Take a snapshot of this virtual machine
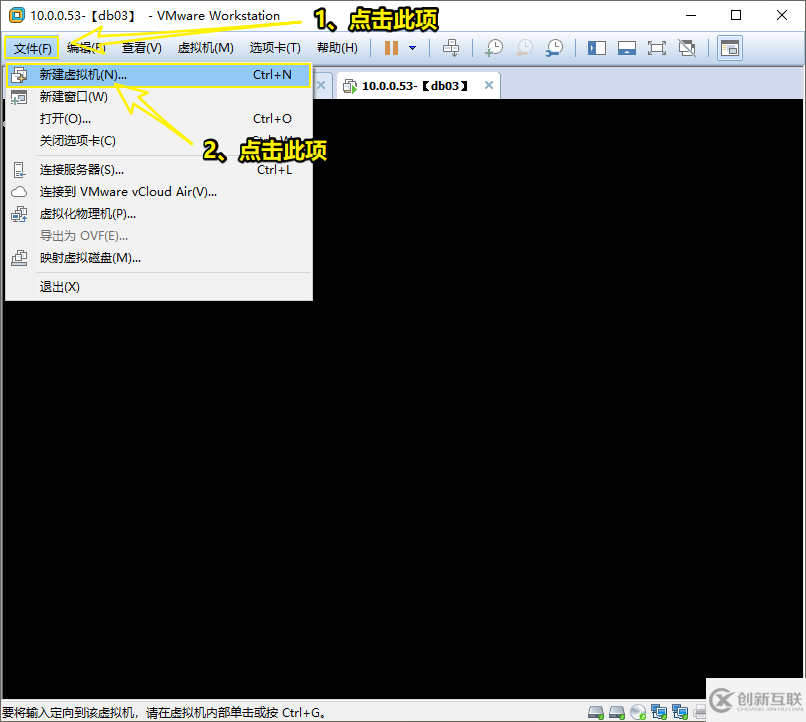This screenshot has height=722, width=806. tap(494, 48)
